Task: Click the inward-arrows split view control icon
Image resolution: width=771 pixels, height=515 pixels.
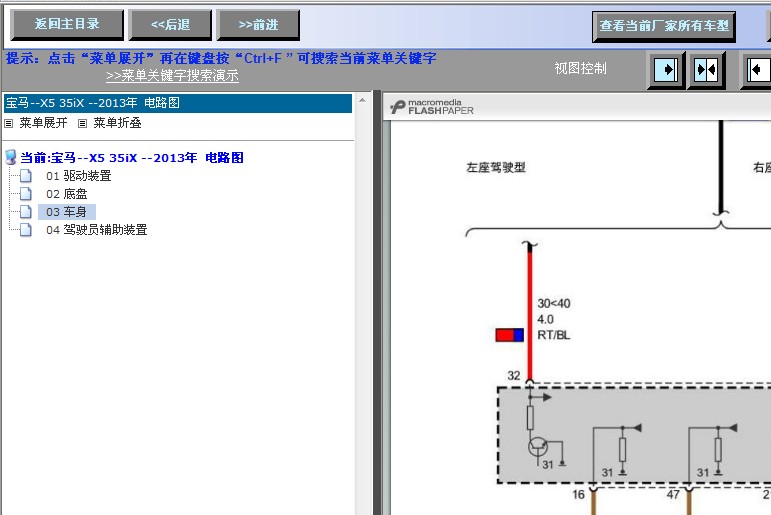Action: [x=706, y=70]
